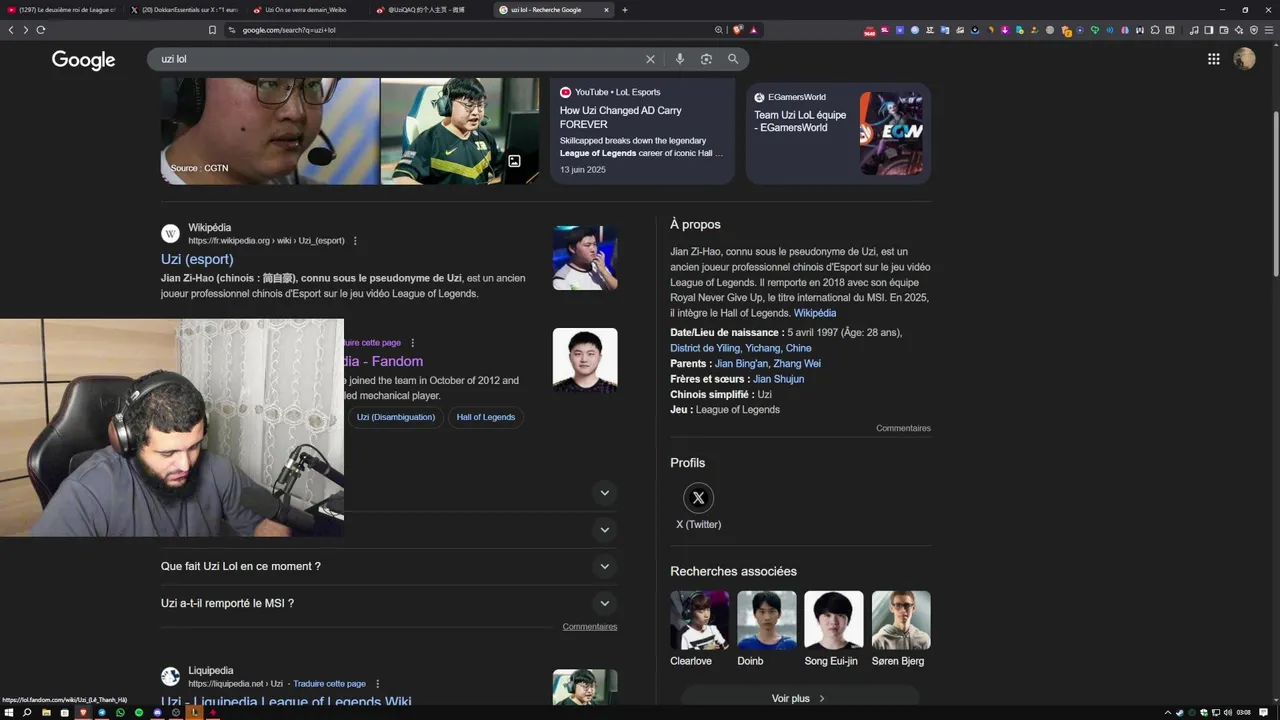Open Discord from the taskbar
This screenshot has width=1280, height=720.
click(x=157, y=712)
